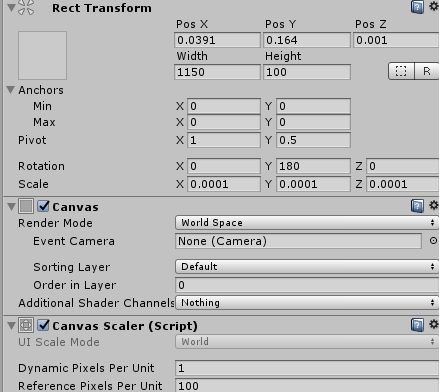
Task: Click the Order in Layer field
Action: click(307, 285)
